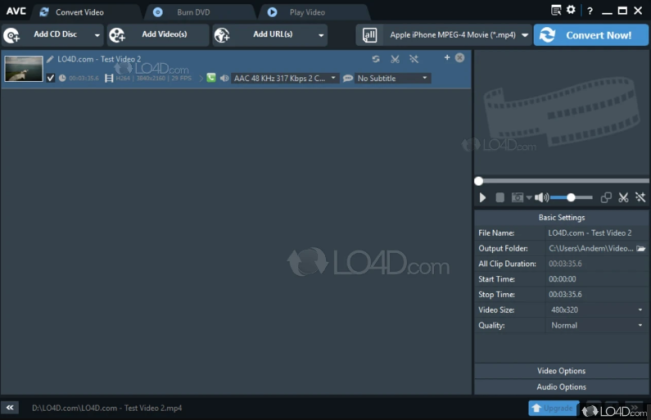Toggle the green audio track icon
This screenshot has height=420, width=651.
tap(211, 78)
